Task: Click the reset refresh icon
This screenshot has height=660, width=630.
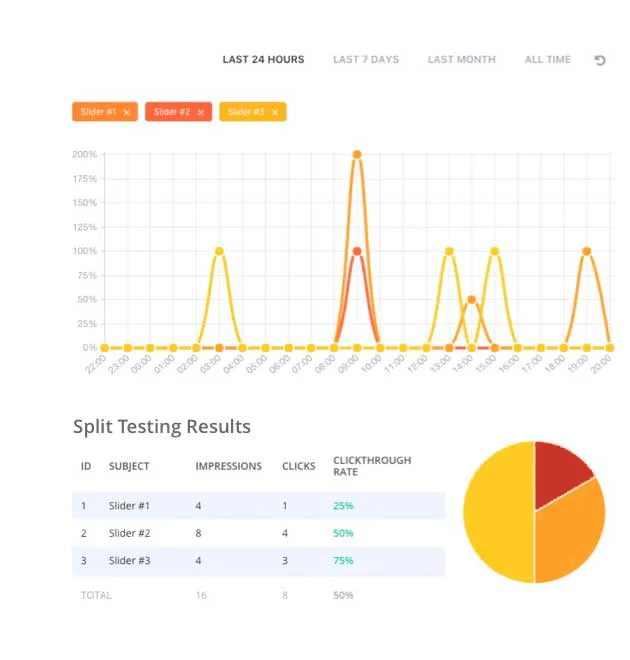Action: click(x=600, y=60)
